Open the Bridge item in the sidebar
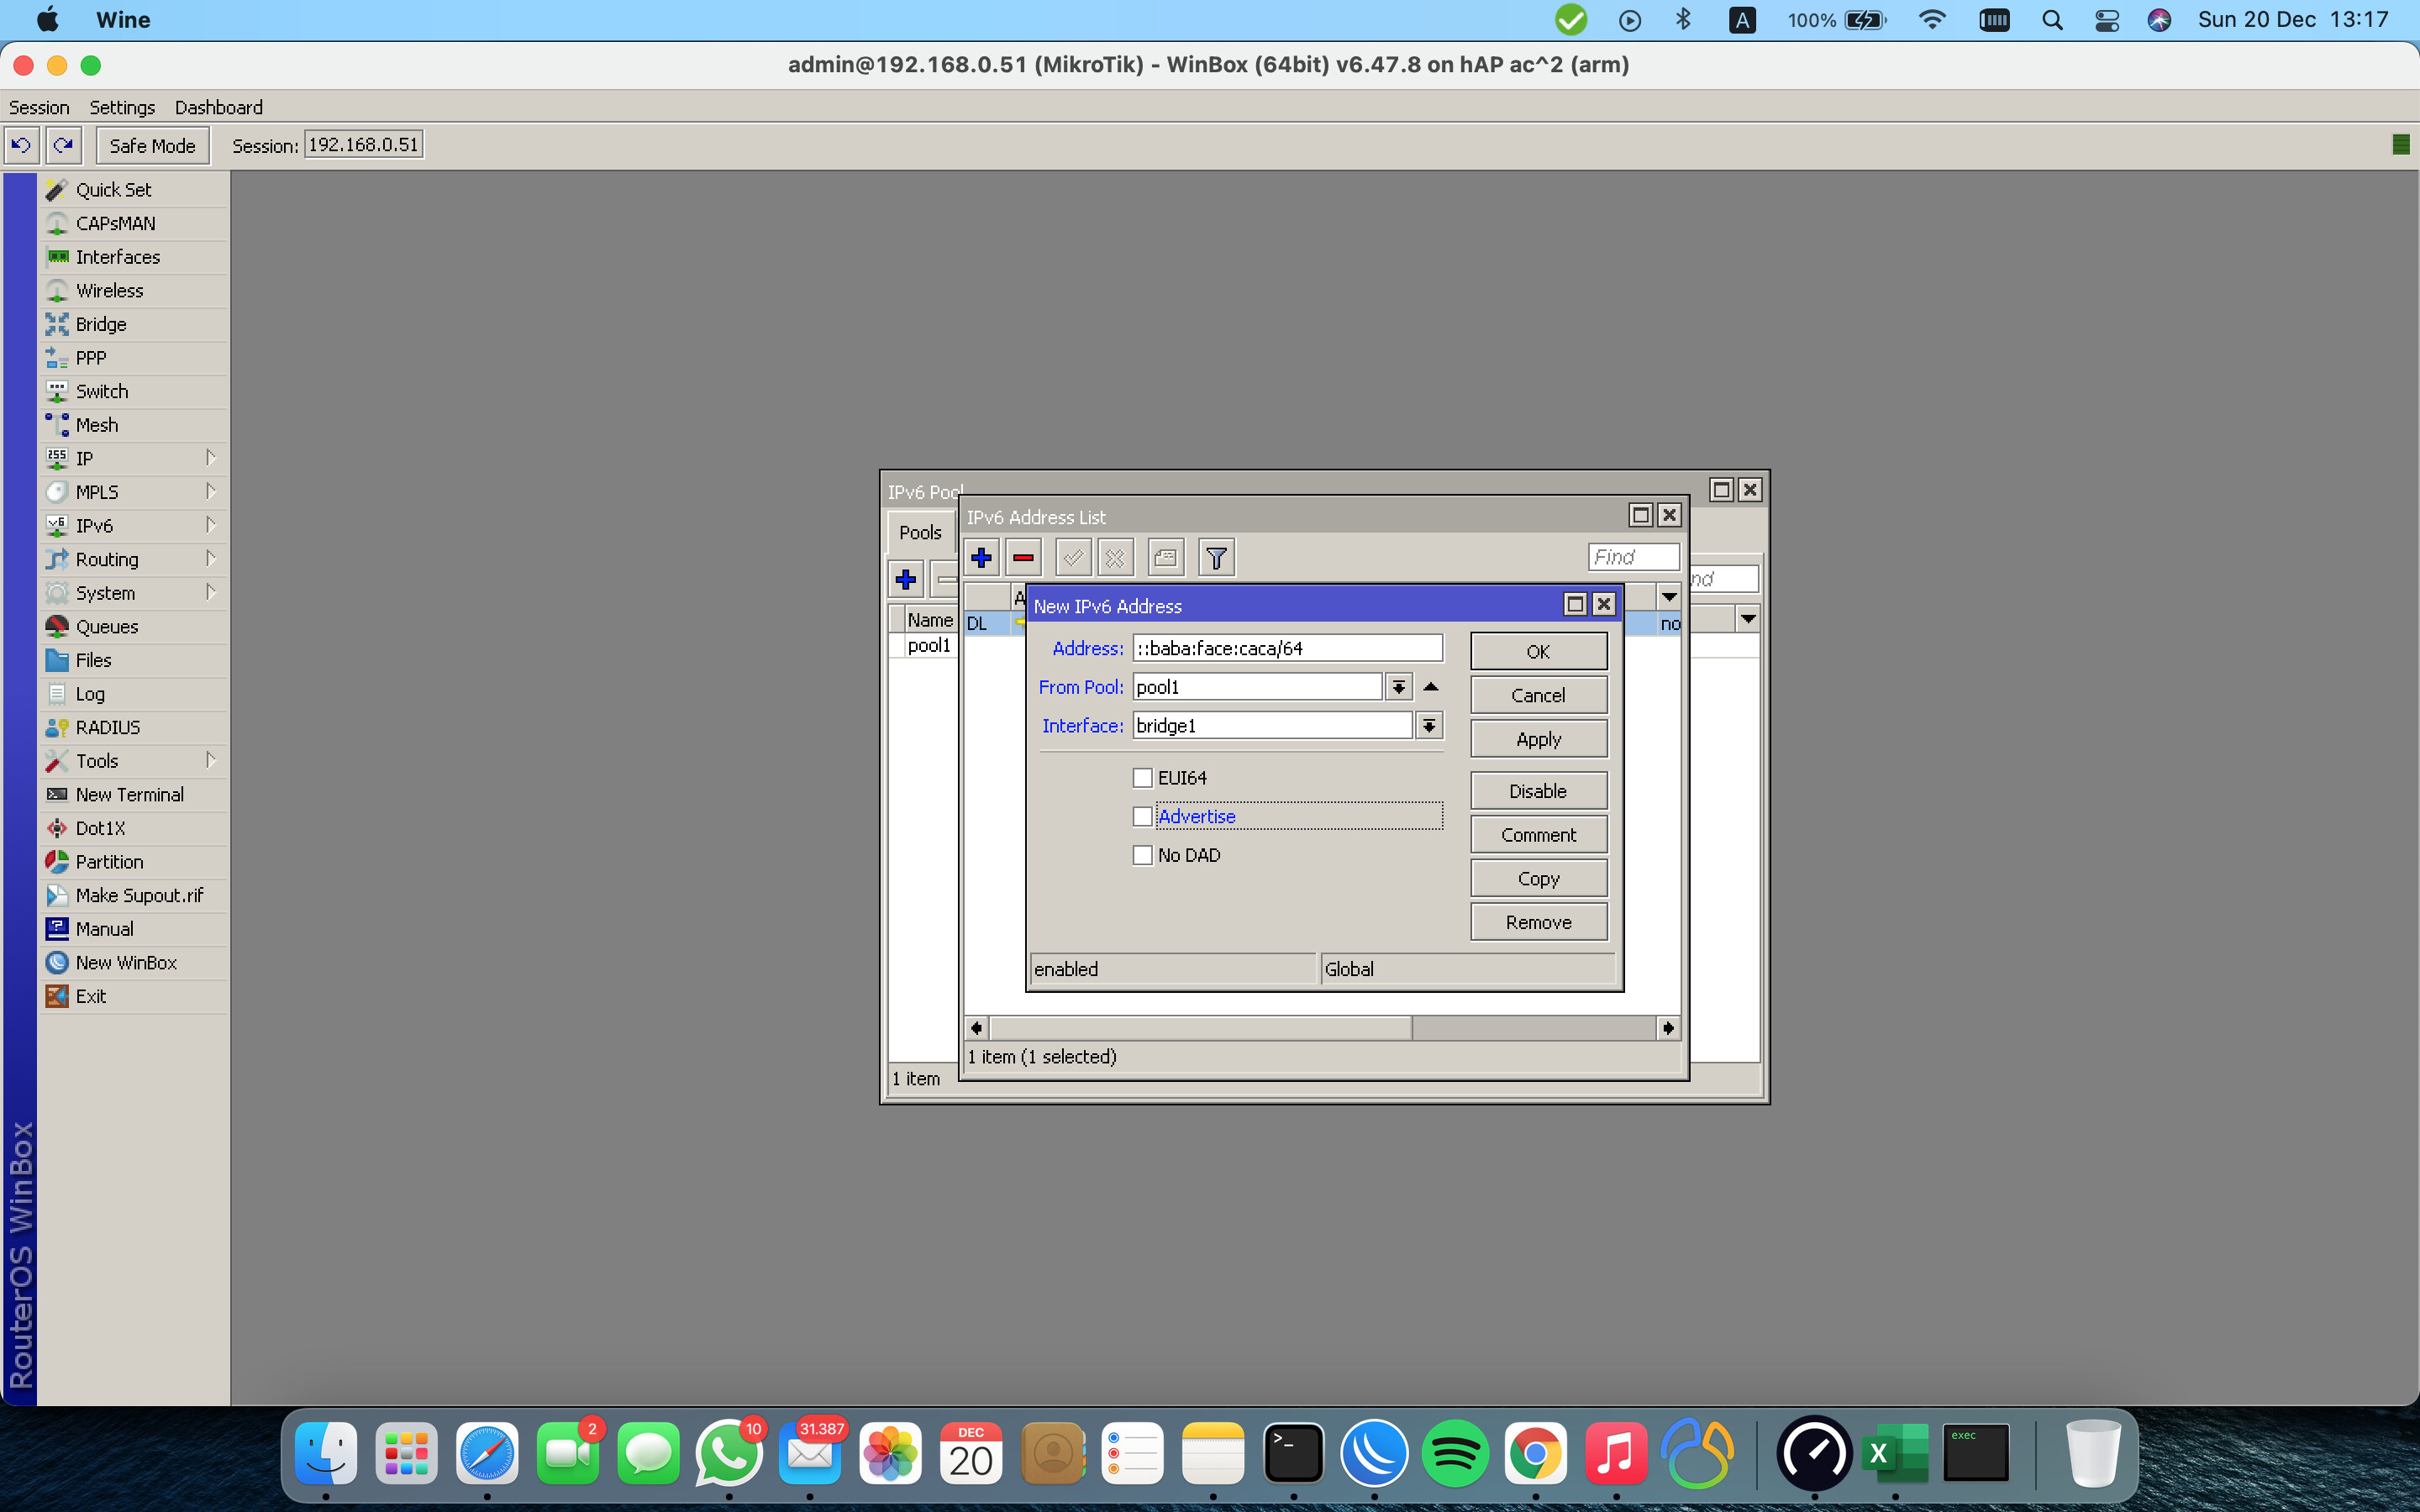Image resolution: width=2420 pixels, height=1512 pixels. pos(101,324)
